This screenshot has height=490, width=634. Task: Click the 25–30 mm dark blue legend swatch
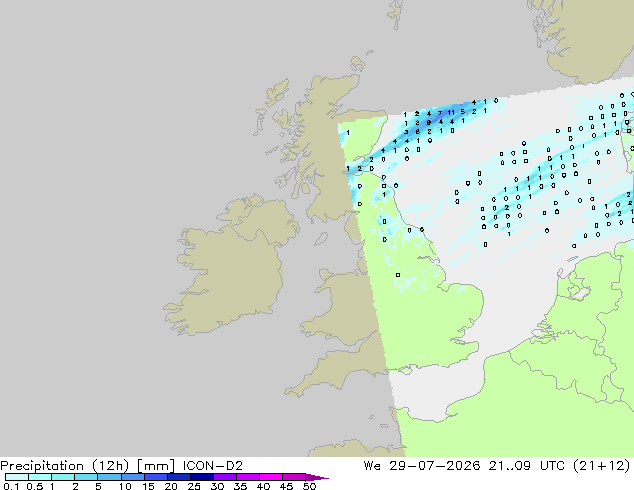tap(202, 477)
